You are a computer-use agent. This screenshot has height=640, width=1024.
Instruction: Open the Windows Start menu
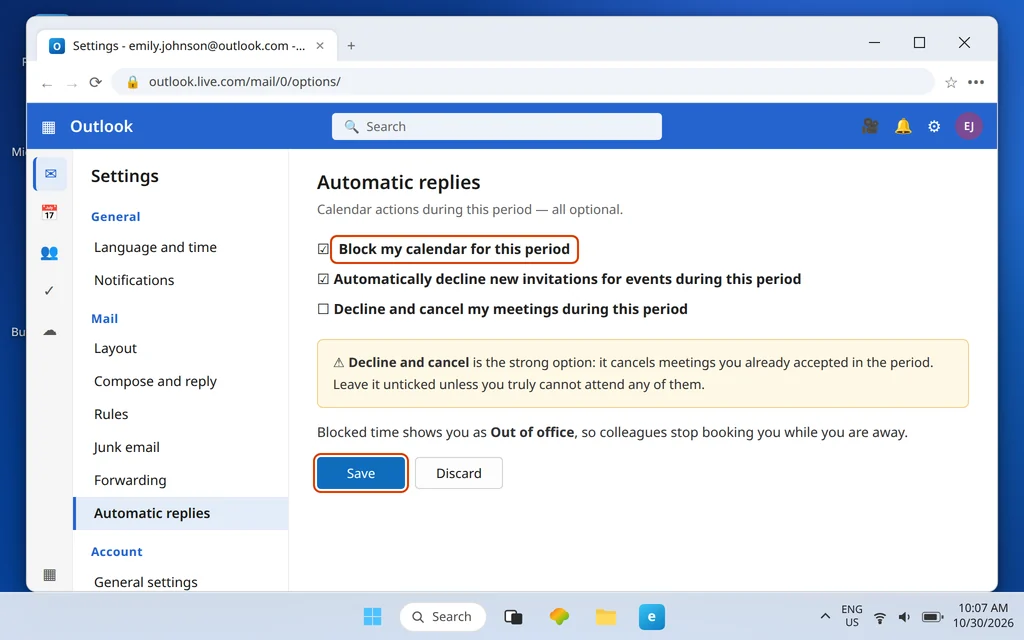372,616
